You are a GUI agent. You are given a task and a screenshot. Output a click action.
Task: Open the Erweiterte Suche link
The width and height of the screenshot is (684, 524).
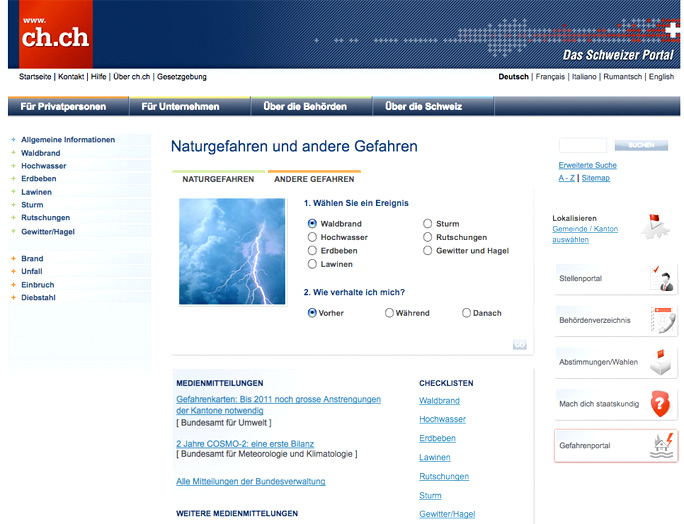tap(587, 165)
